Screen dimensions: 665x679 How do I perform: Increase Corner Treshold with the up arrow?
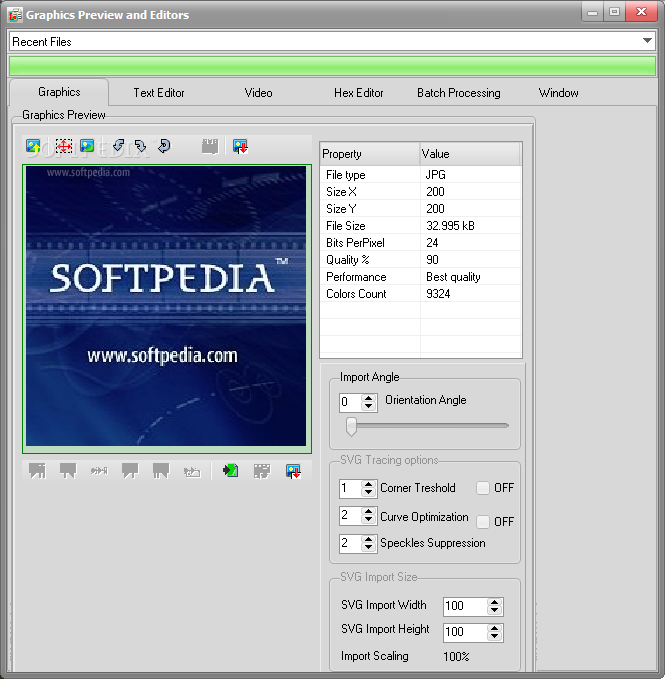(368, 485)
